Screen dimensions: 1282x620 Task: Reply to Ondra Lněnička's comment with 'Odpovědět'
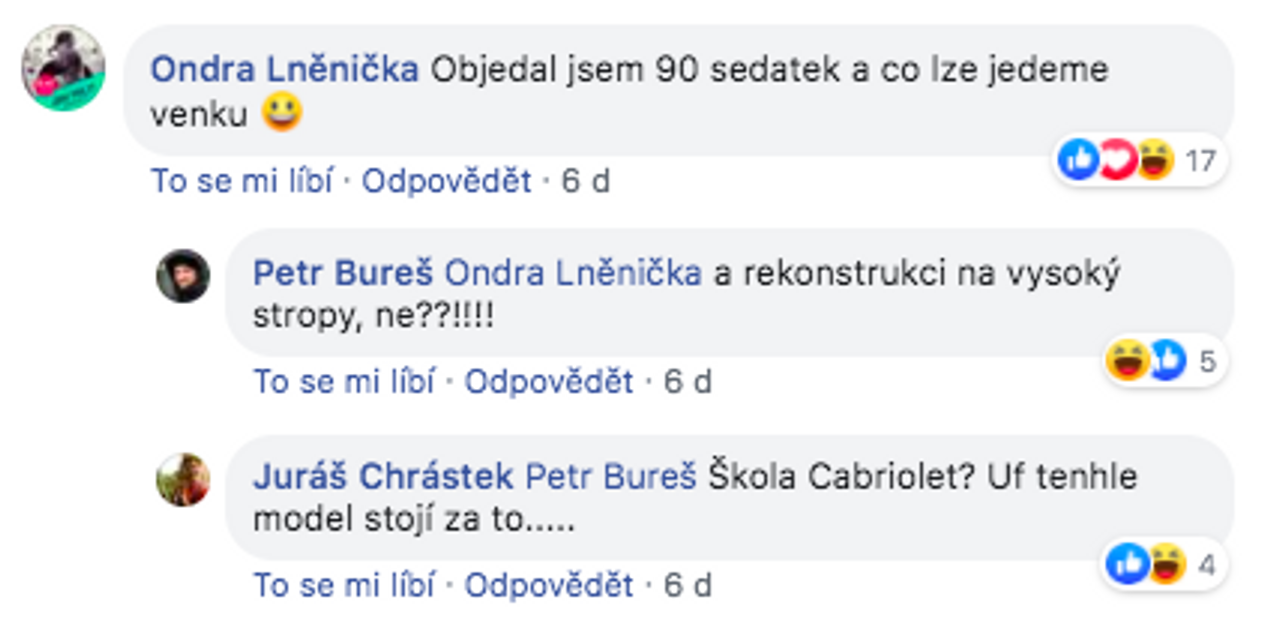click(x=446, y=182)
